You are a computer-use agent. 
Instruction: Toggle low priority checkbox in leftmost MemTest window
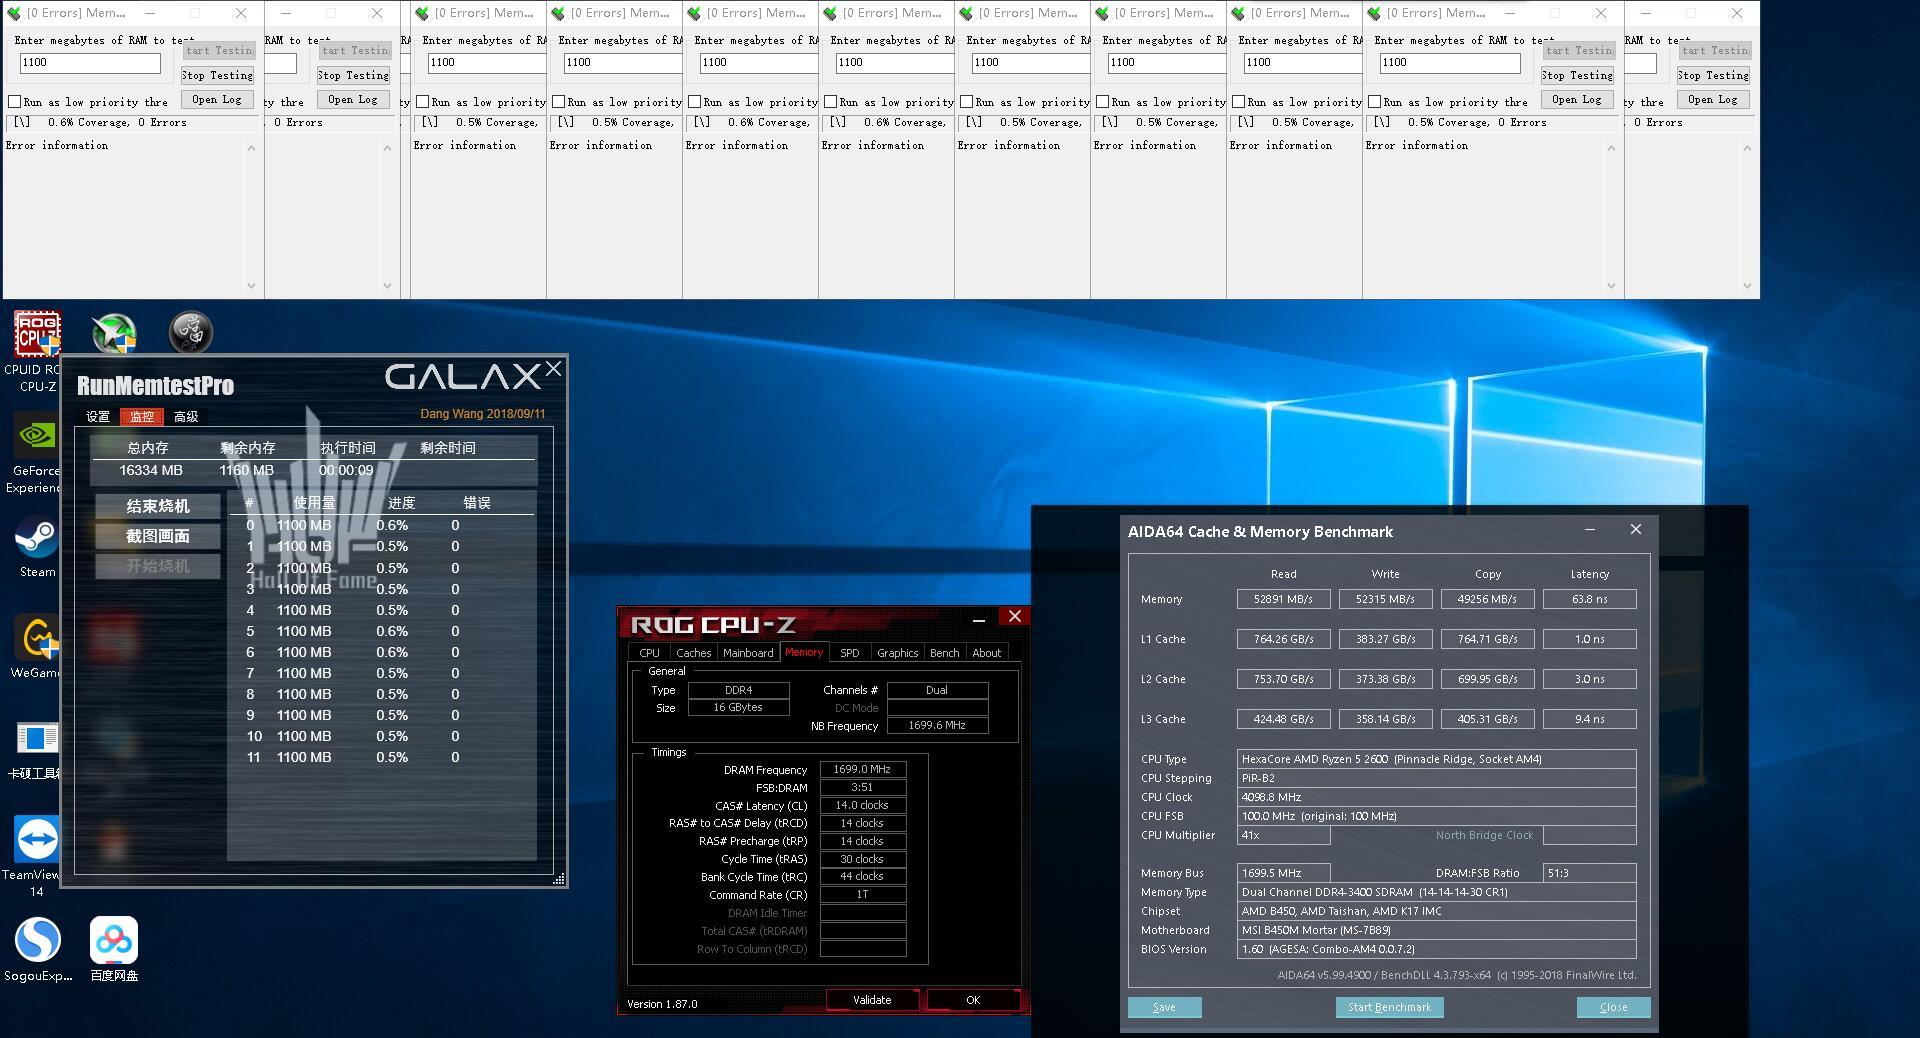(15, 102)
